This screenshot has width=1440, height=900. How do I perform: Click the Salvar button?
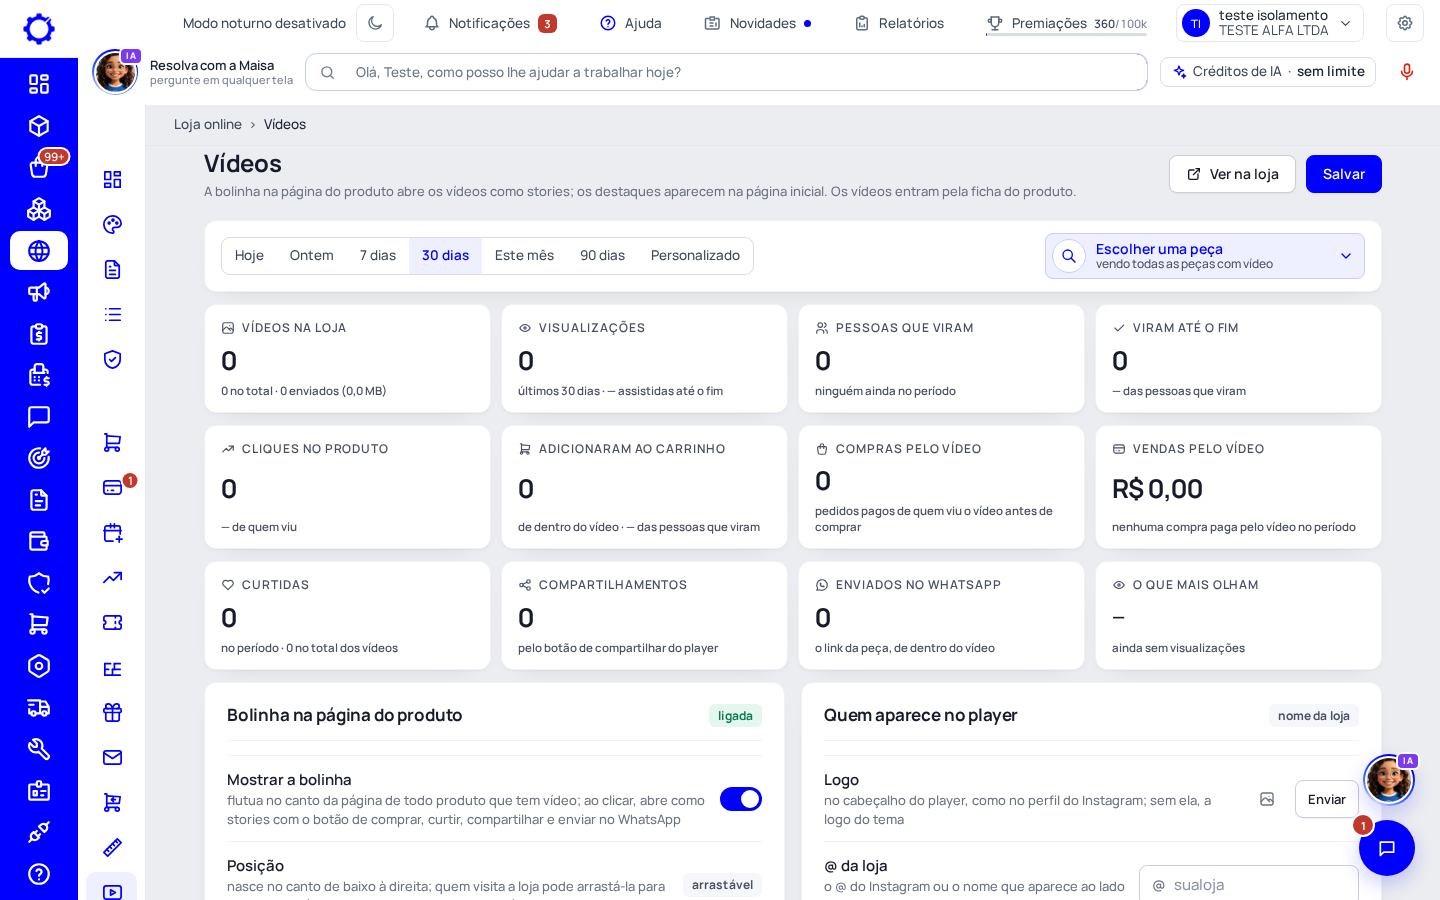click(x=1344, y=174)
